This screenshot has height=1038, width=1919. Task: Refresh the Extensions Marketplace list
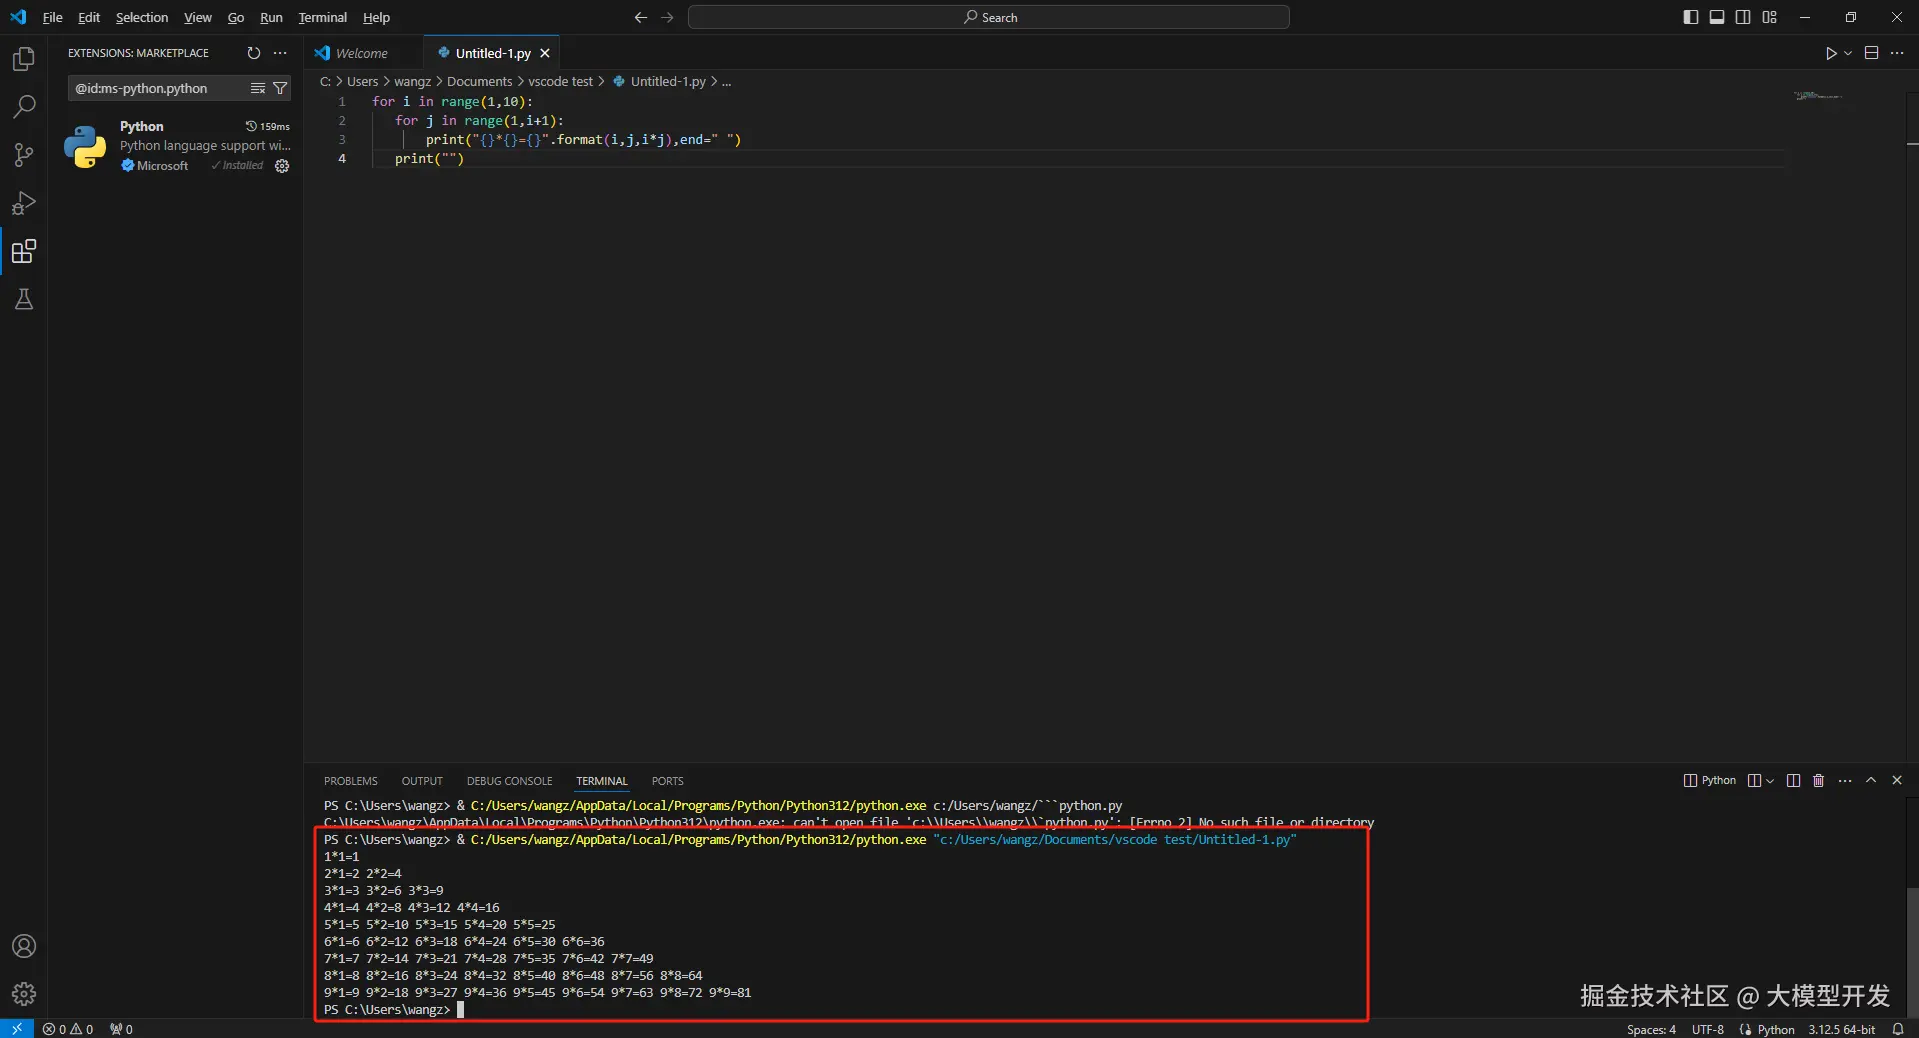tap(254, 53)
